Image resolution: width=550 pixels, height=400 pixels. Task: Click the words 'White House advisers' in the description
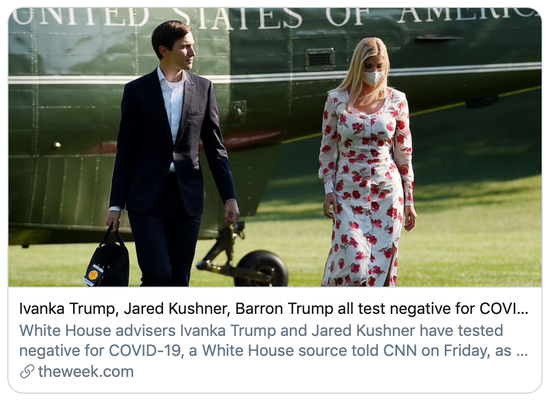[x=98, y=331]
